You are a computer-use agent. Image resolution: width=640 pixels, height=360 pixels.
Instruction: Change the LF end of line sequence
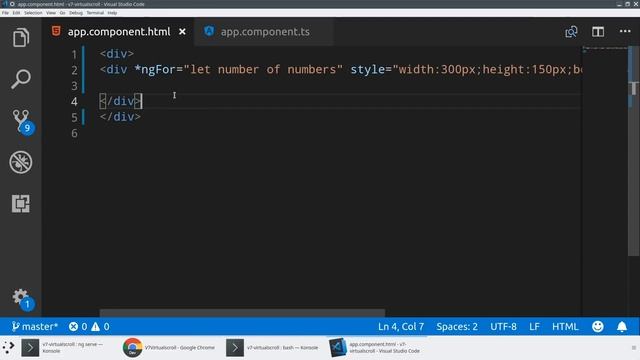[534, 327]
